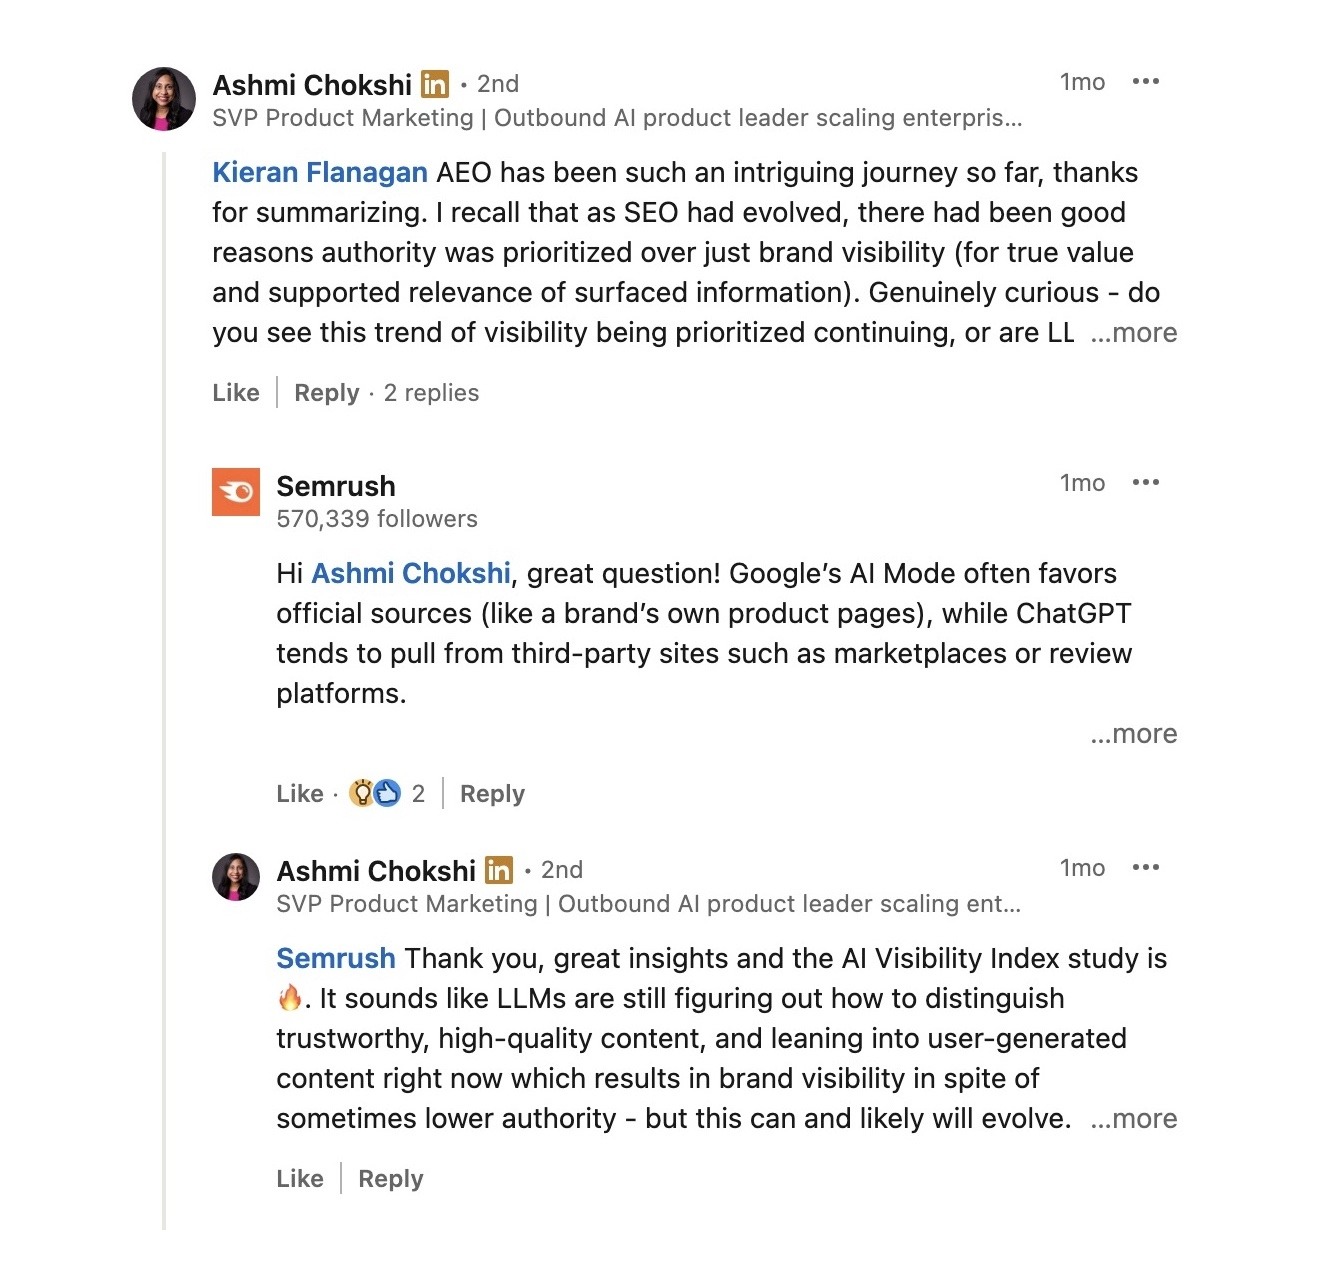This screenshot has width=1321, height=1267.
Task: Like Ashmi's second comment about LLMs
Action: 299,1178
